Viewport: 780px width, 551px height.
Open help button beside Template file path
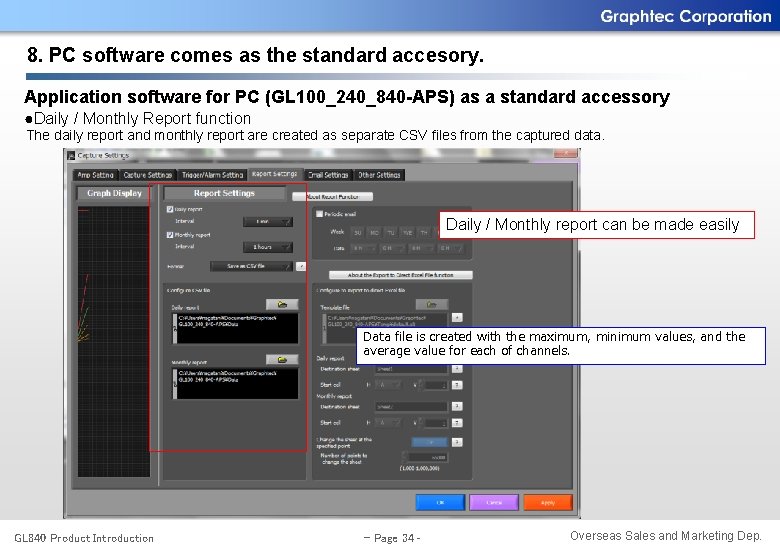click(x=457, y=317)
